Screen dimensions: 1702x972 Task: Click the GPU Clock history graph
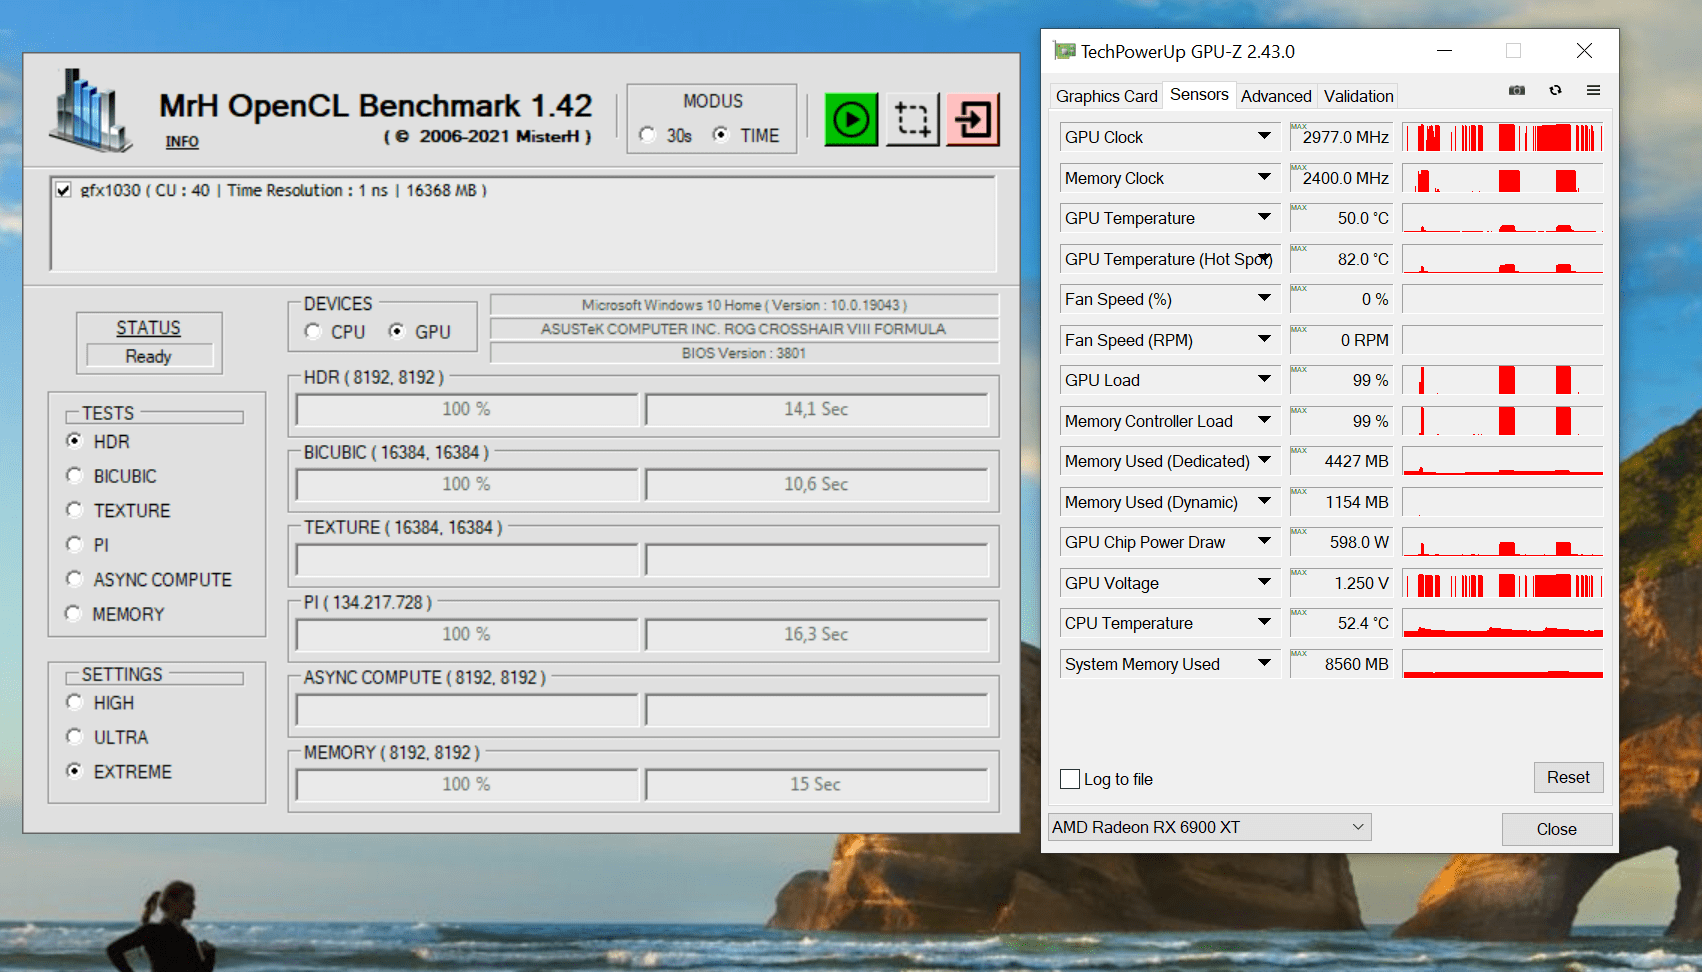[x=1502, y=137]
